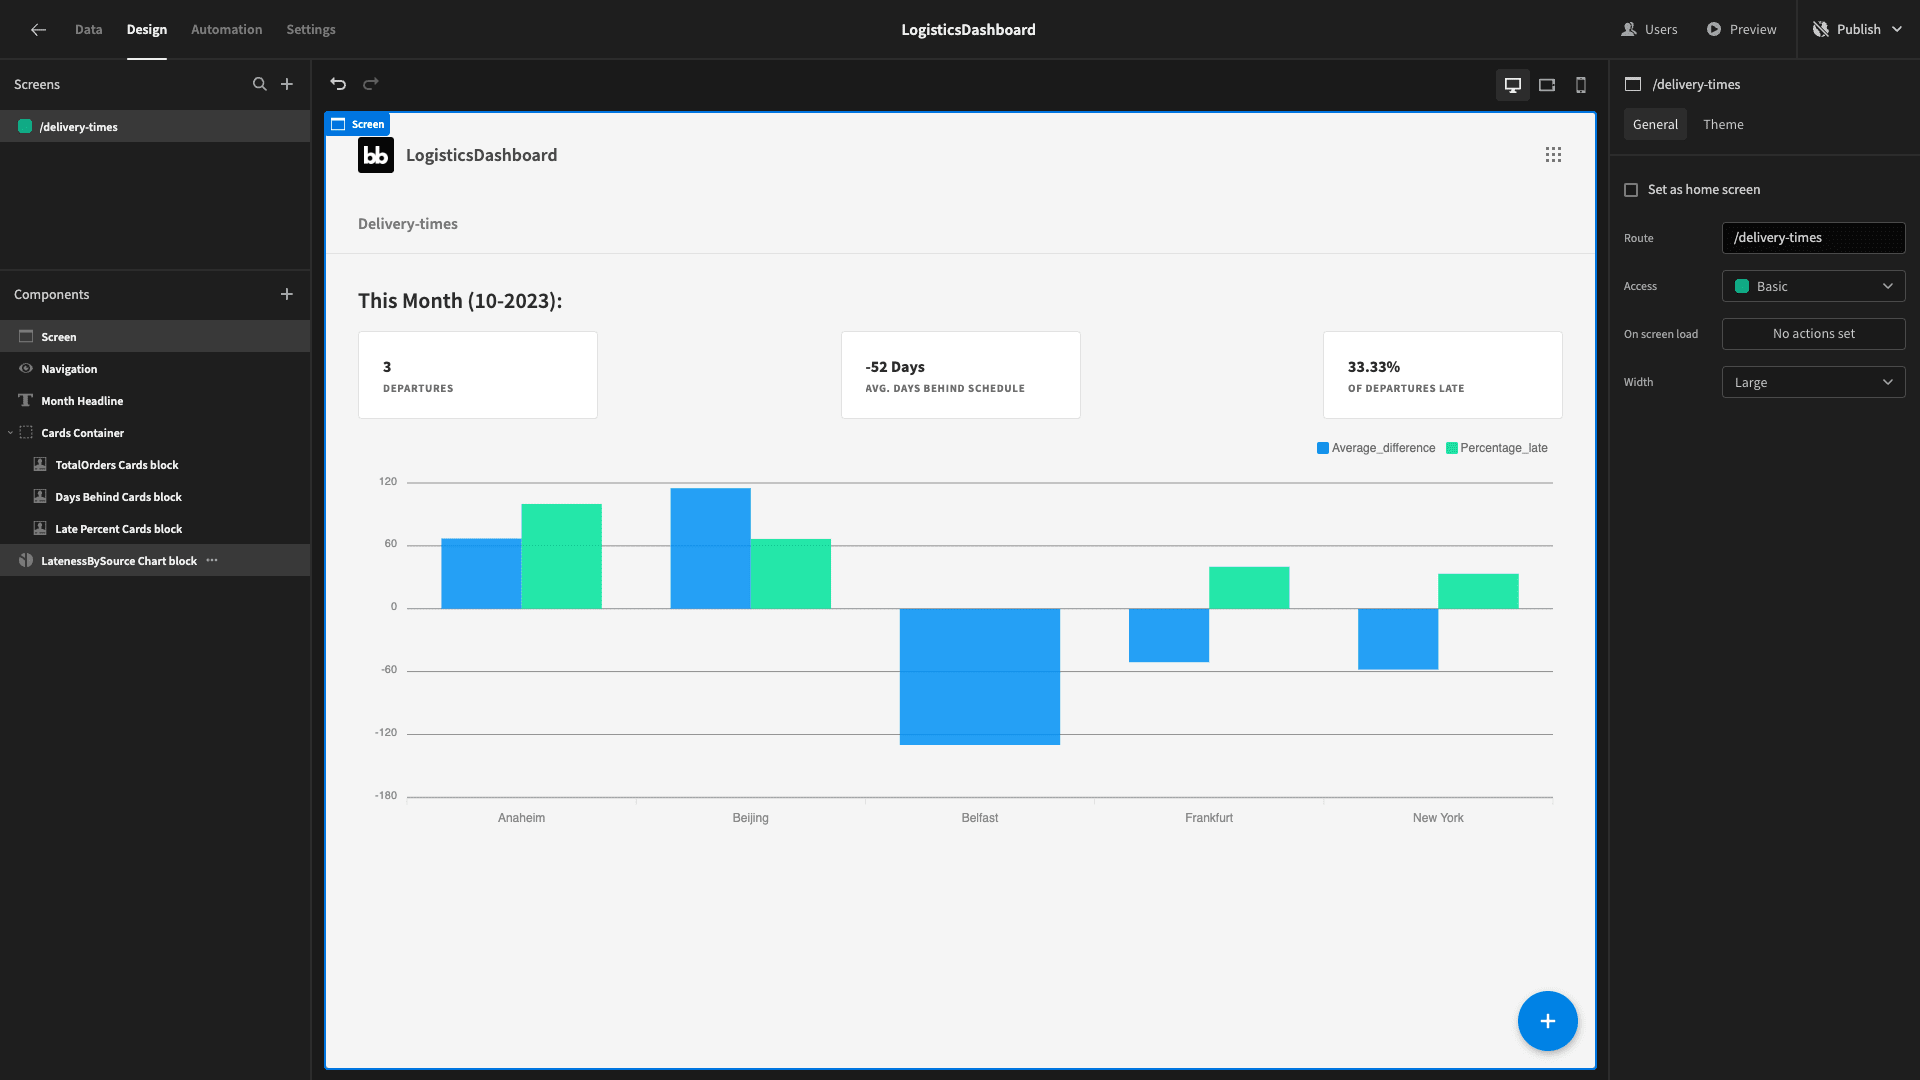The width and height of the screenshot is (1920, 1080).
Task: Click No actions set button
Action: coord(1813,334)
